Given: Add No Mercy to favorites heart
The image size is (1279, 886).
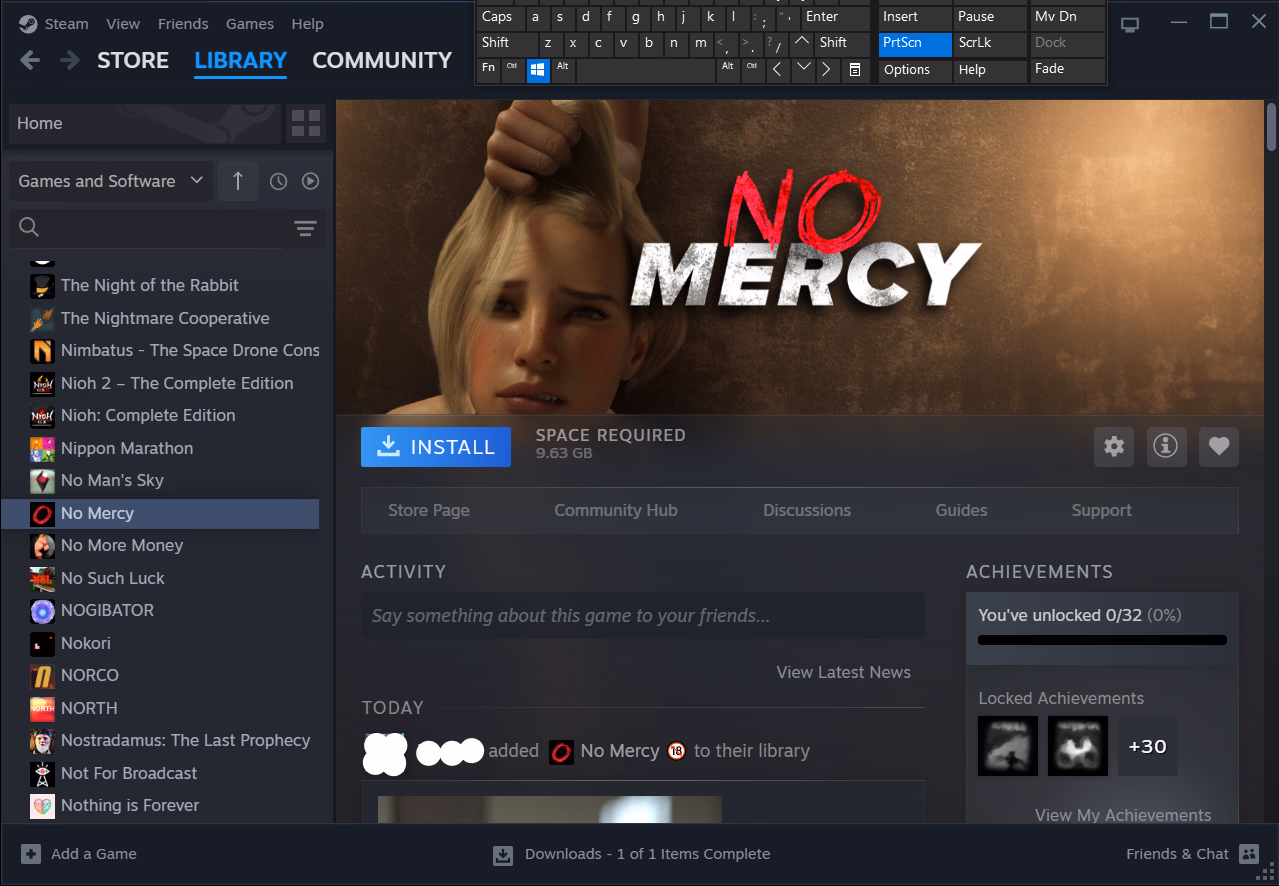Looking at the screenshot, I should 1218,447.
